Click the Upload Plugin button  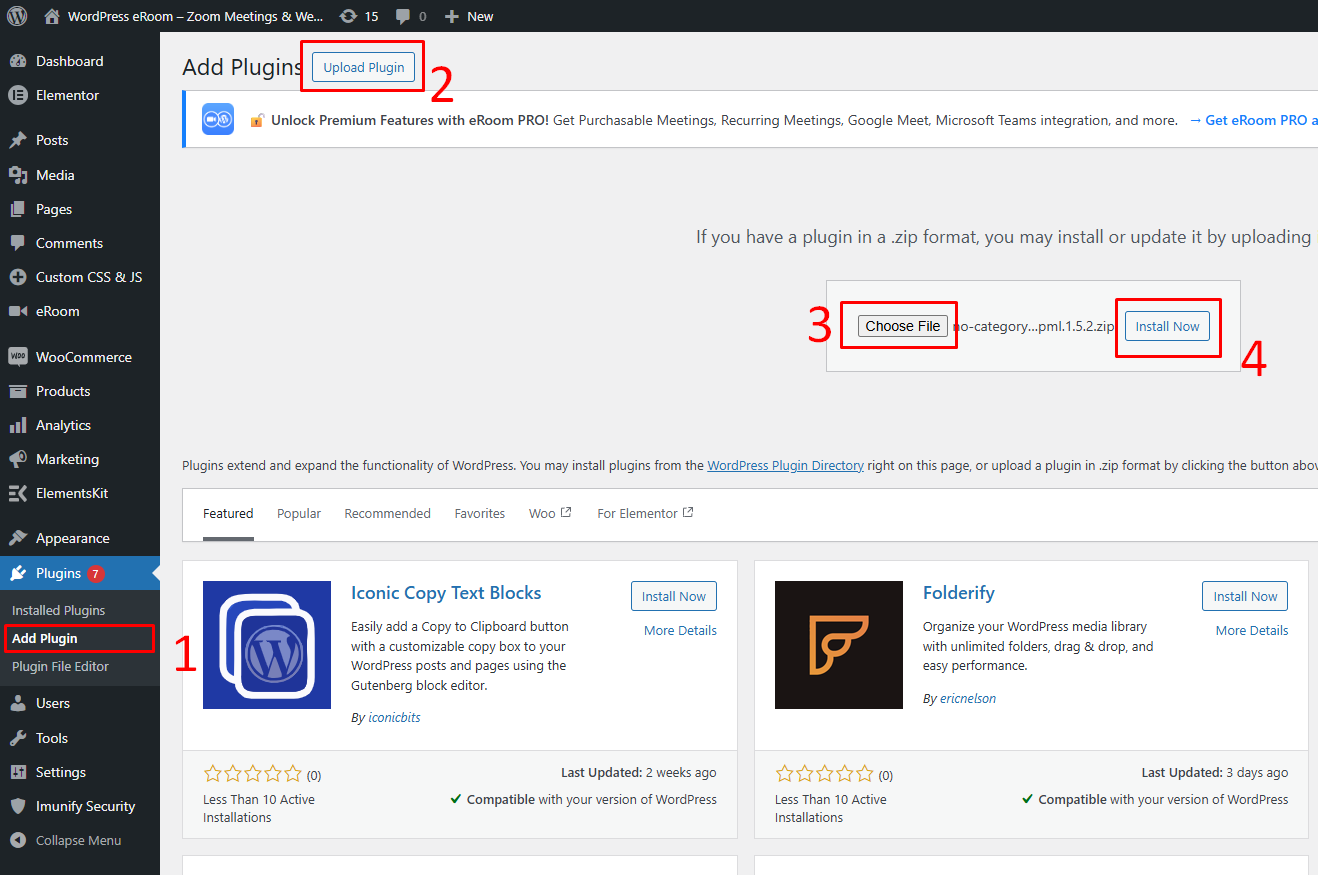(364, 67)
